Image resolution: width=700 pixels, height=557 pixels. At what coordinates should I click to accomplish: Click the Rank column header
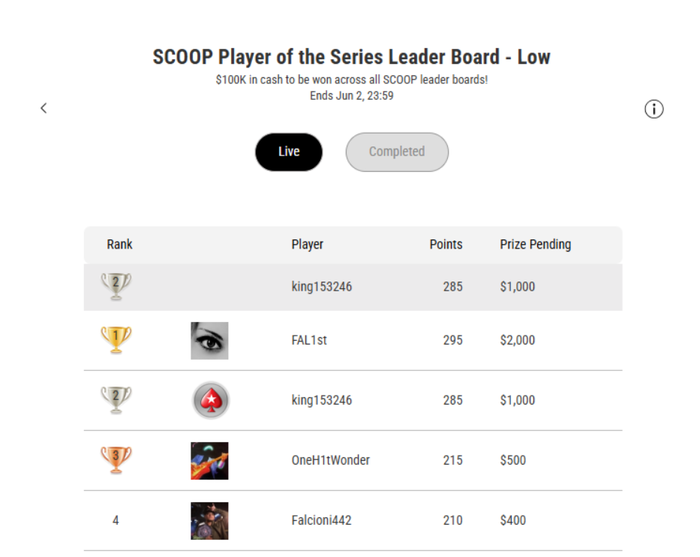[x=119, y=244]
